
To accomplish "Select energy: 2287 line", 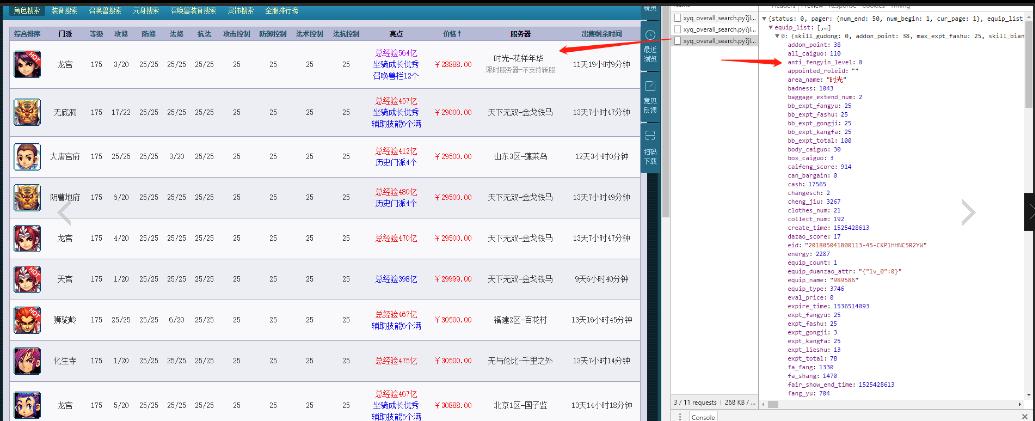I will 809,253.
